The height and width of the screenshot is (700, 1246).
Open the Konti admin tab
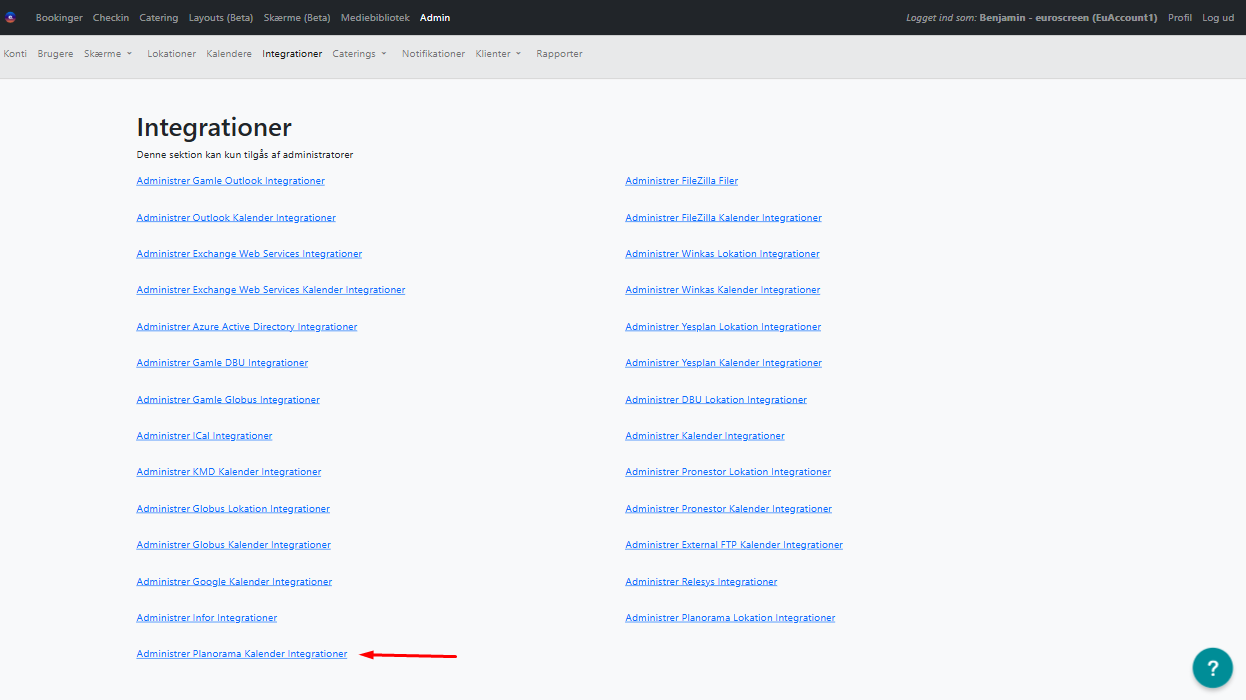[x=15, y=54]
